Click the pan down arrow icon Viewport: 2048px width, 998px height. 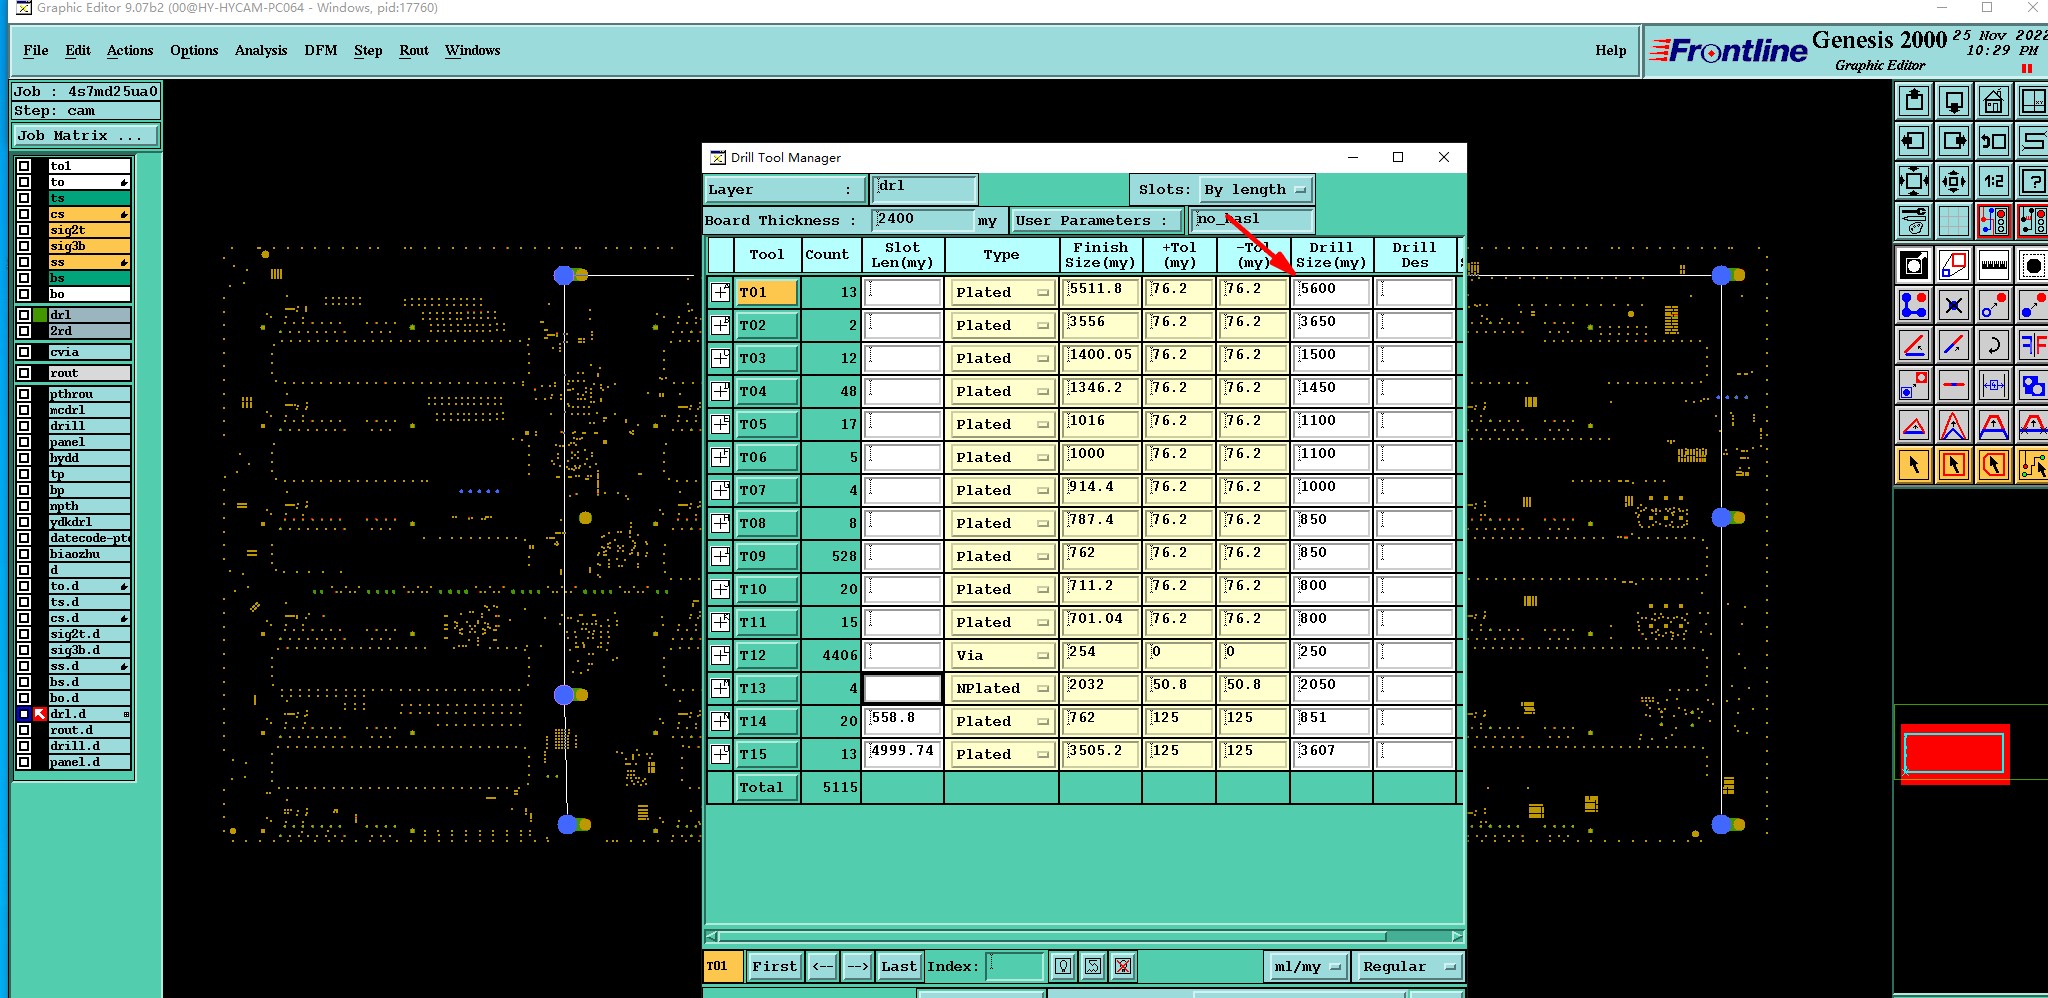pos(1954,101)
